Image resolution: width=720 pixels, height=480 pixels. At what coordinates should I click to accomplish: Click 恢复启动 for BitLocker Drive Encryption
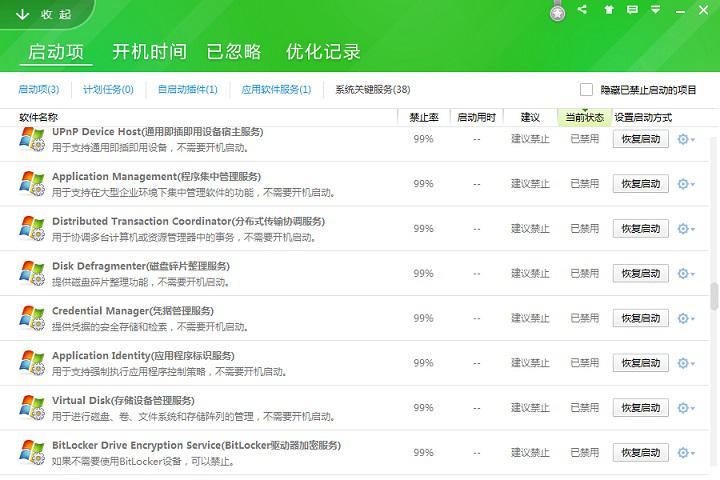(x=641, y=452)
